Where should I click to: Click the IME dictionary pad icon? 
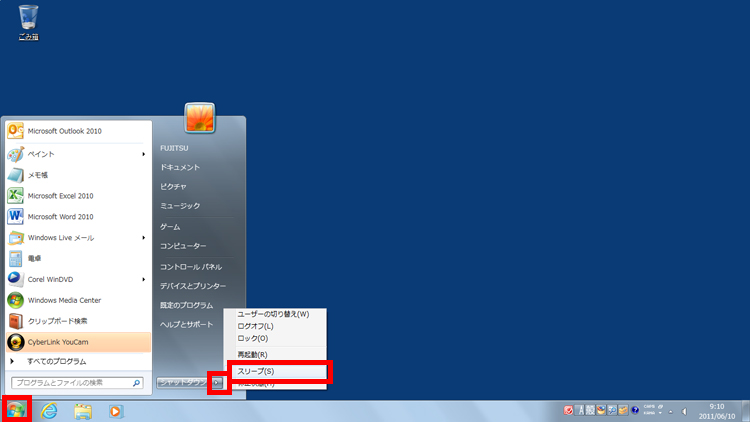tap(601, 411)
